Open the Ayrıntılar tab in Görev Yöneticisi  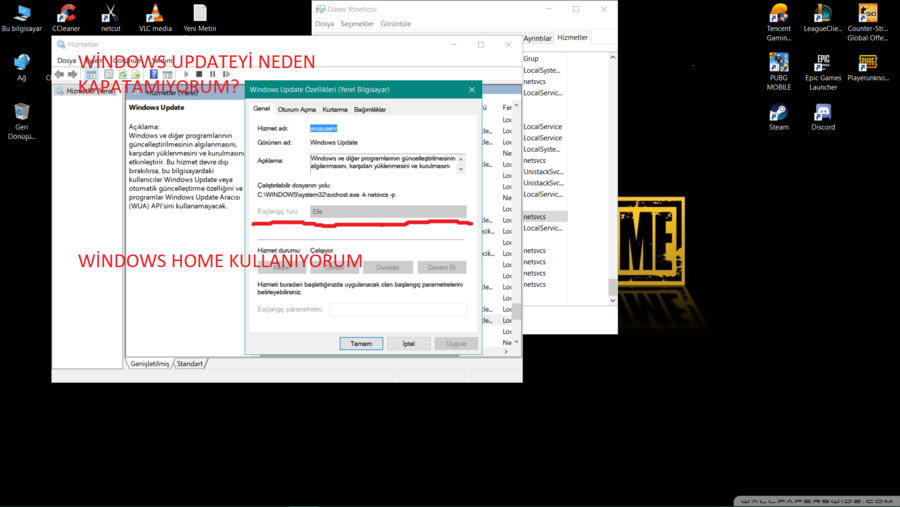[x=537, y=38]
